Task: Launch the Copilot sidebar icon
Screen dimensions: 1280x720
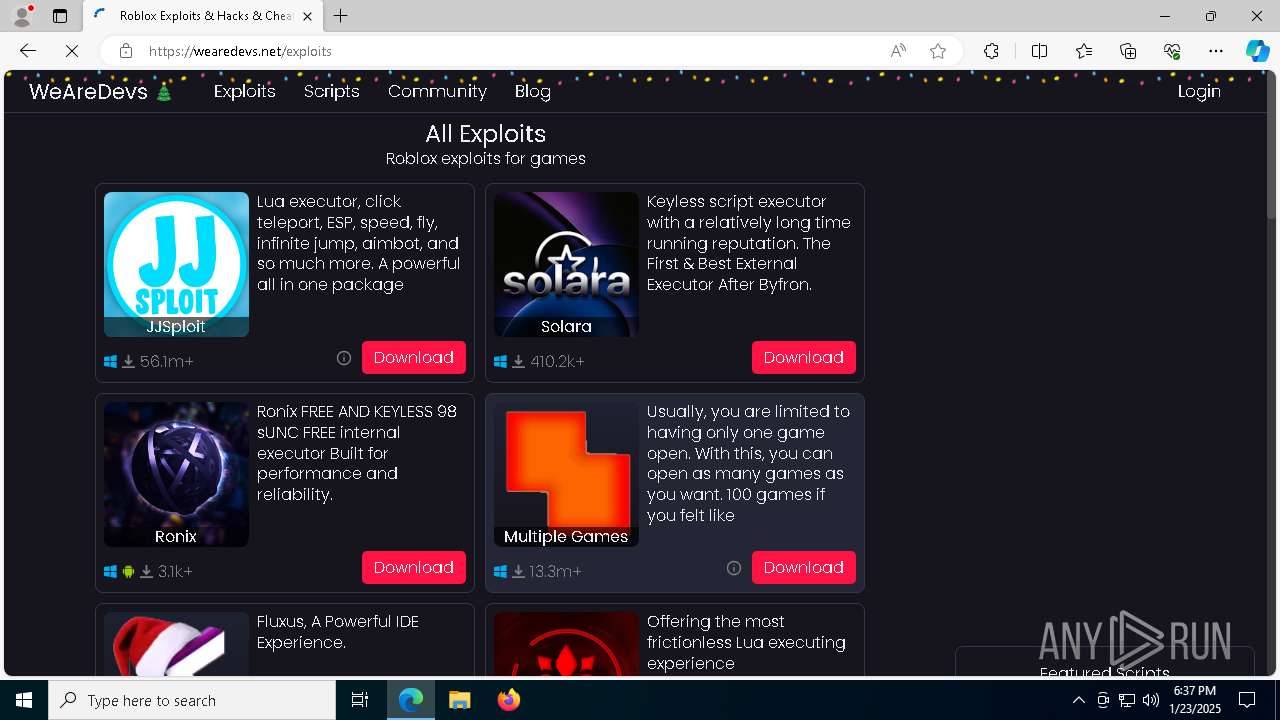Action: (x=1257, y=51)
